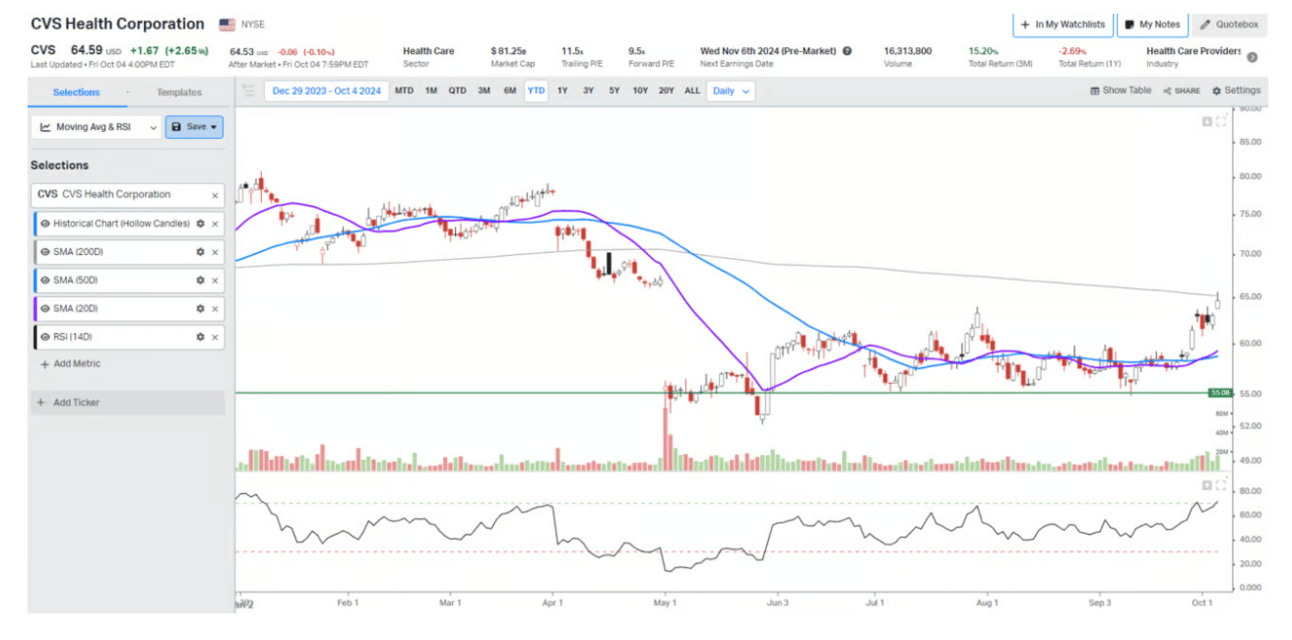This screenshot has width=1292, height=640.
Task: Click the SHARE button
Action: tap(1182, 91)
